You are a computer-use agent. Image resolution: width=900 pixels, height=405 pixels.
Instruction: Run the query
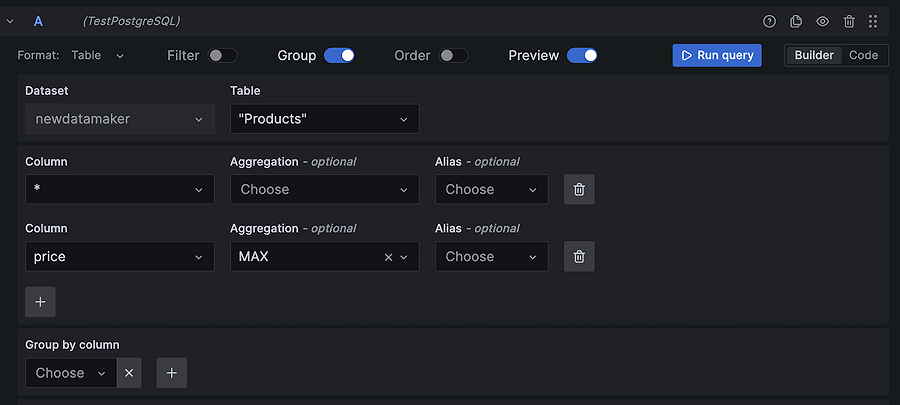click(717, 55)
